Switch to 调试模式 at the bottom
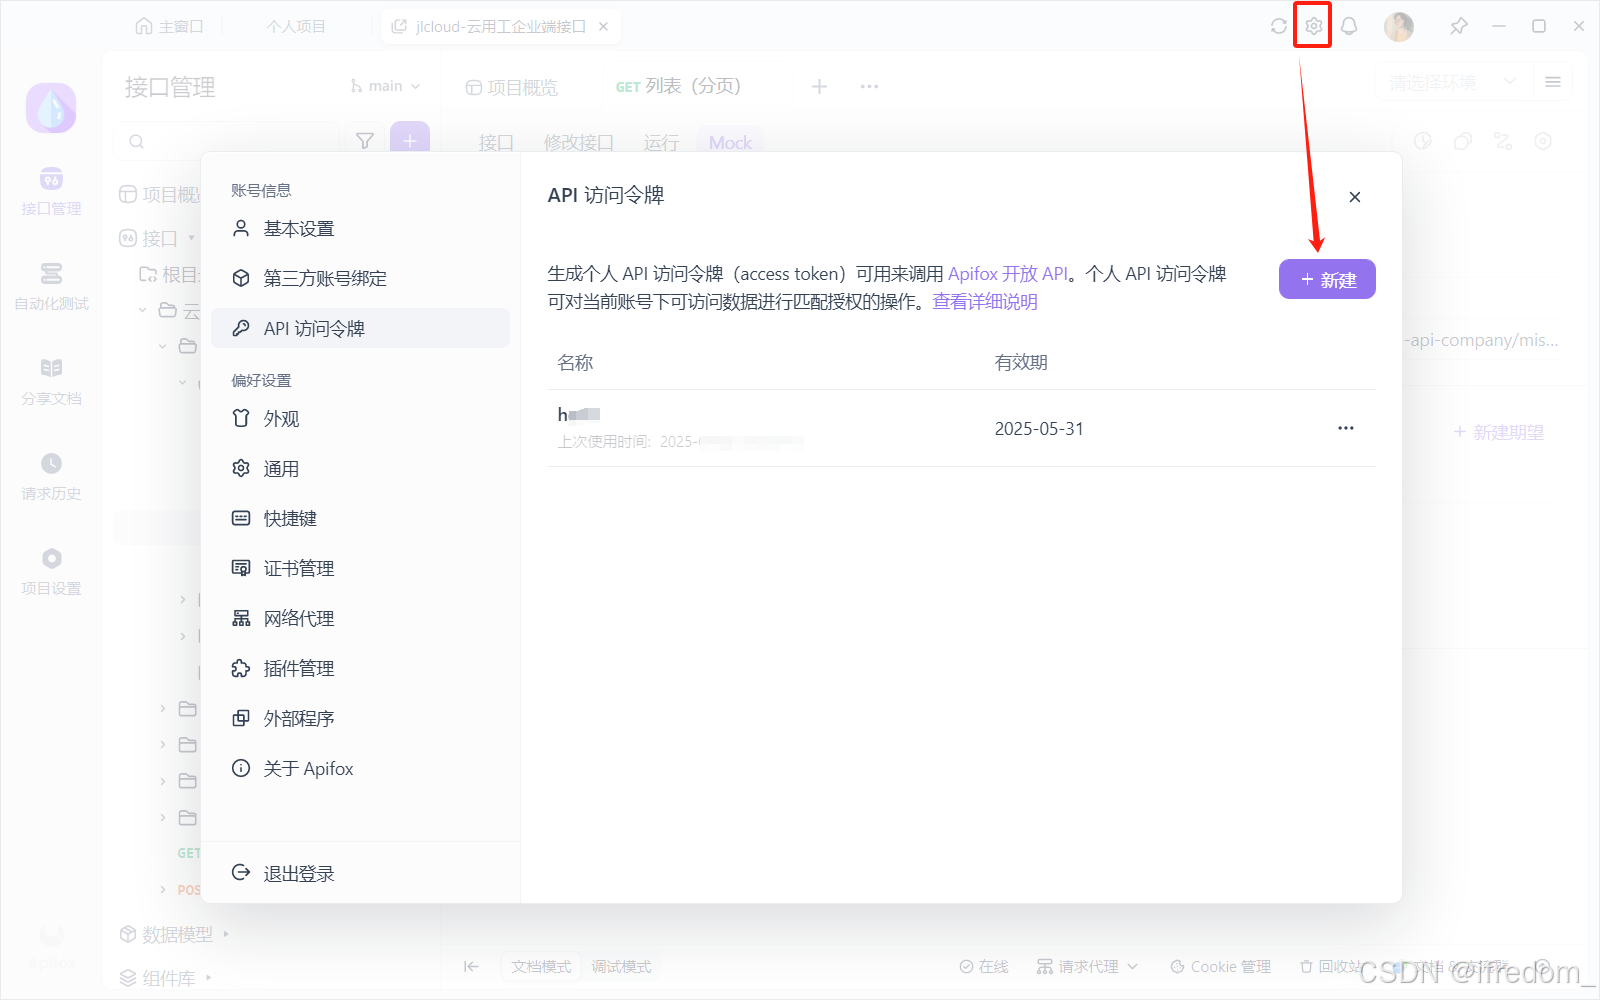 click(621, 966)
